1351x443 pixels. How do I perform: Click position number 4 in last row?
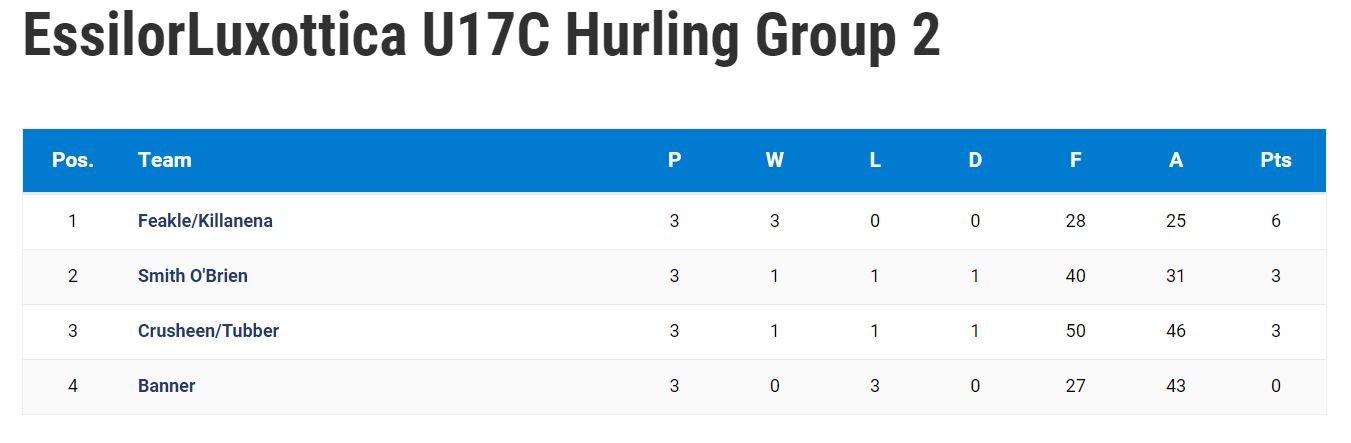tap(72, 386)
